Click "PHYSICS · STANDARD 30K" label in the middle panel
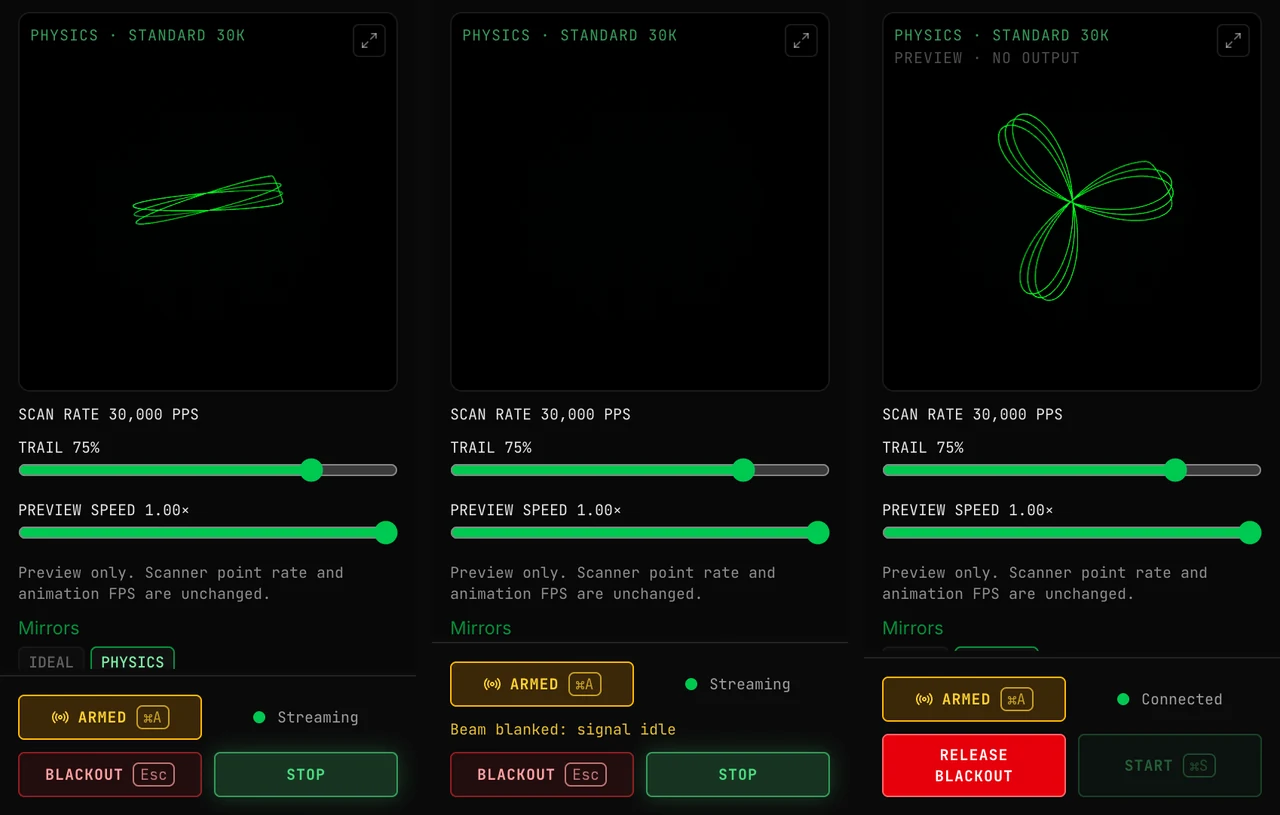 (x=570, y=36)
